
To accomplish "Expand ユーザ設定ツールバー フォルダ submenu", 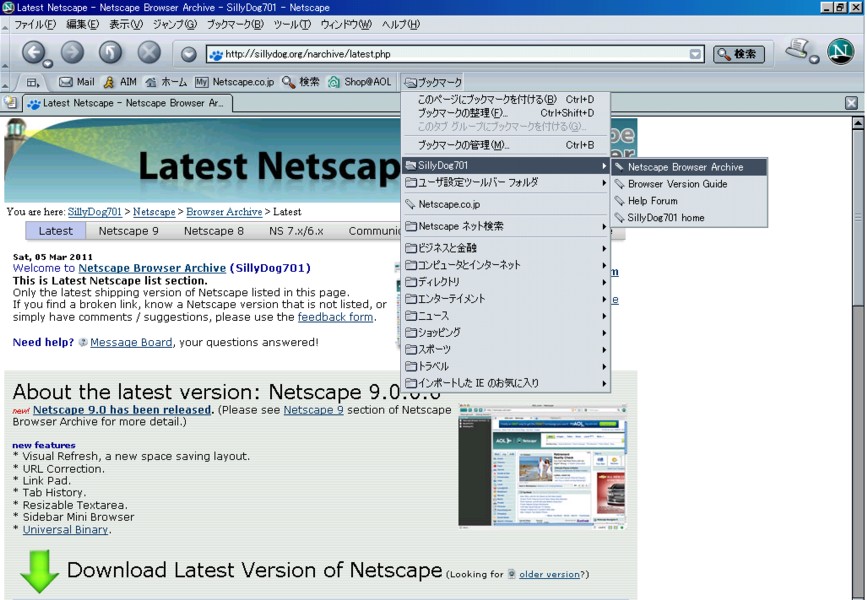I will coord(505,182).
